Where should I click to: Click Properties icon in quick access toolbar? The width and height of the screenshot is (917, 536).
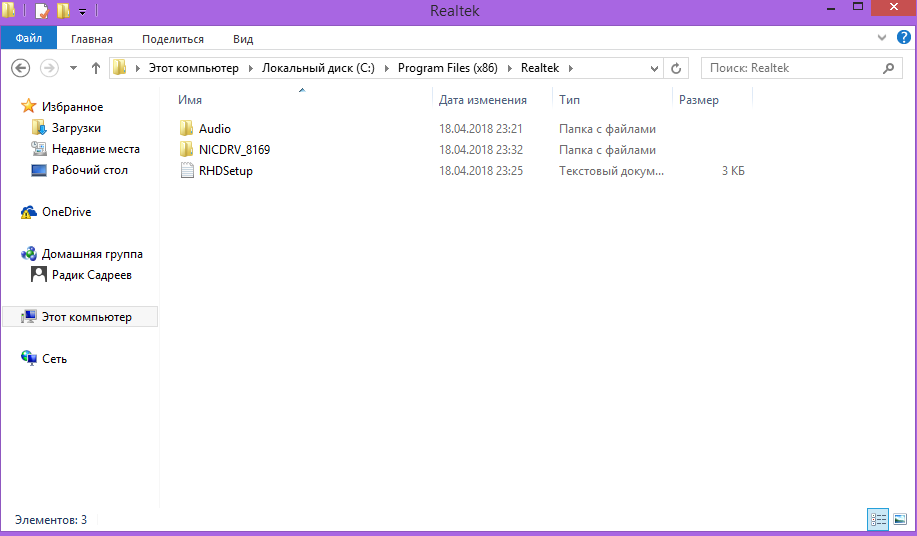point(42,11)
